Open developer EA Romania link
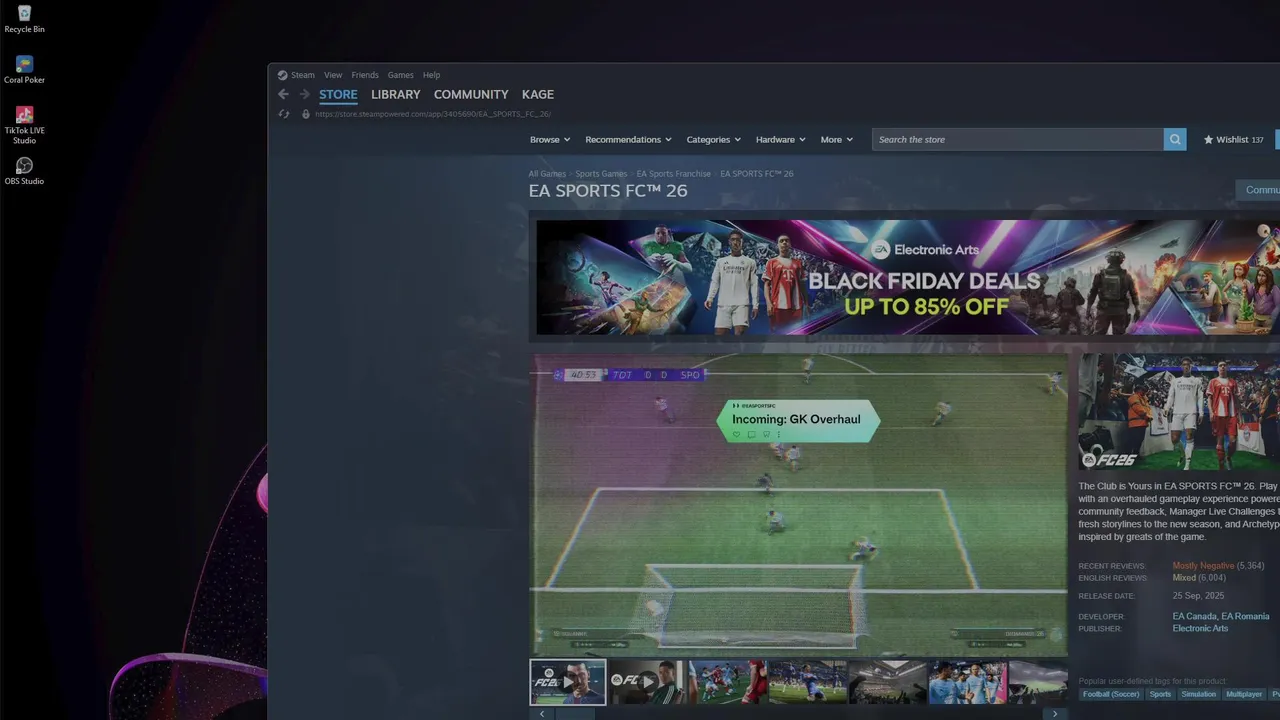1280x720 pixels. [x=1245, y=617]
